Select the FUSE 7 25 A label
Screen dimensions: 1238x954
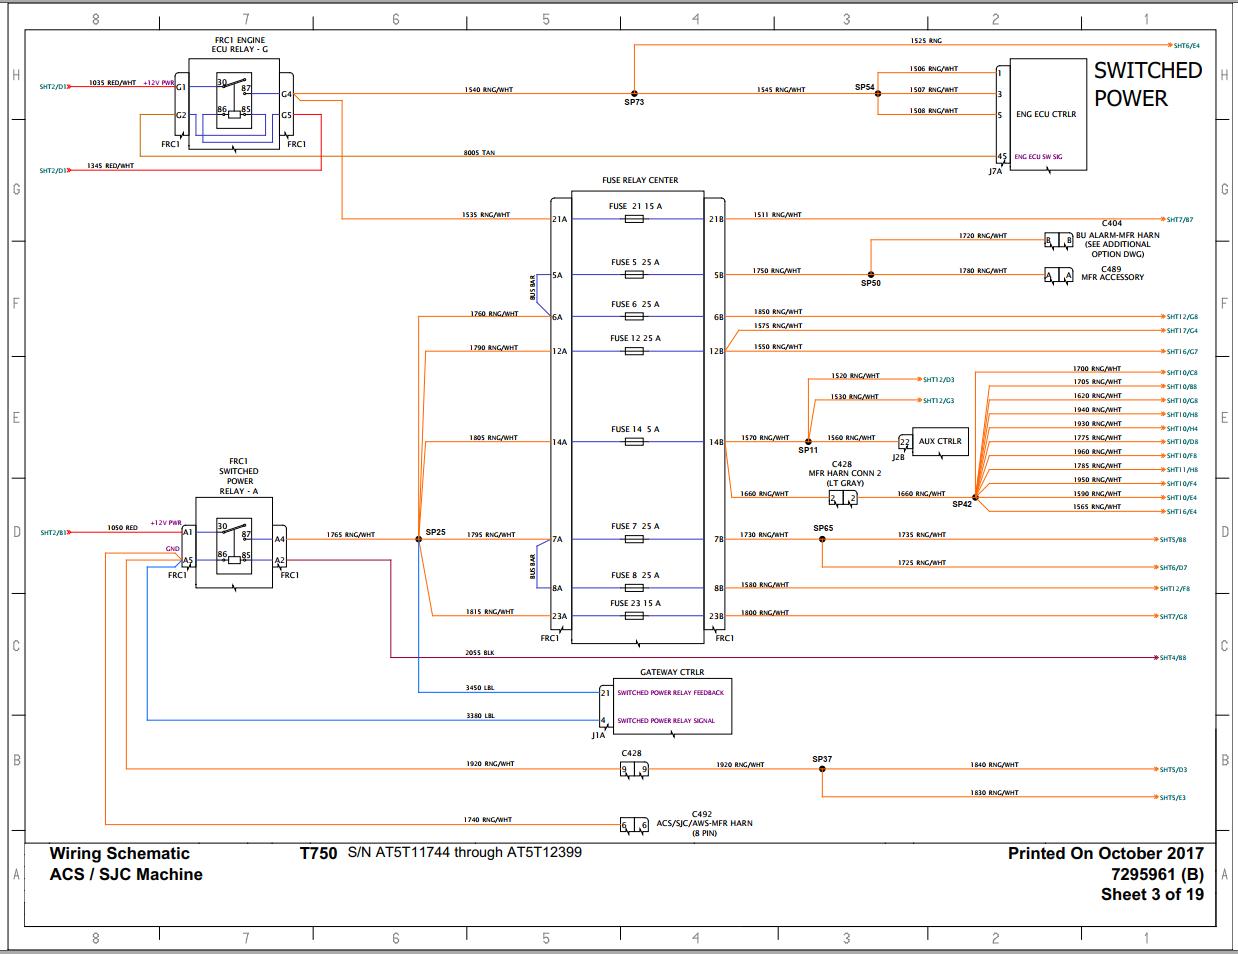(x=635, y=526)
